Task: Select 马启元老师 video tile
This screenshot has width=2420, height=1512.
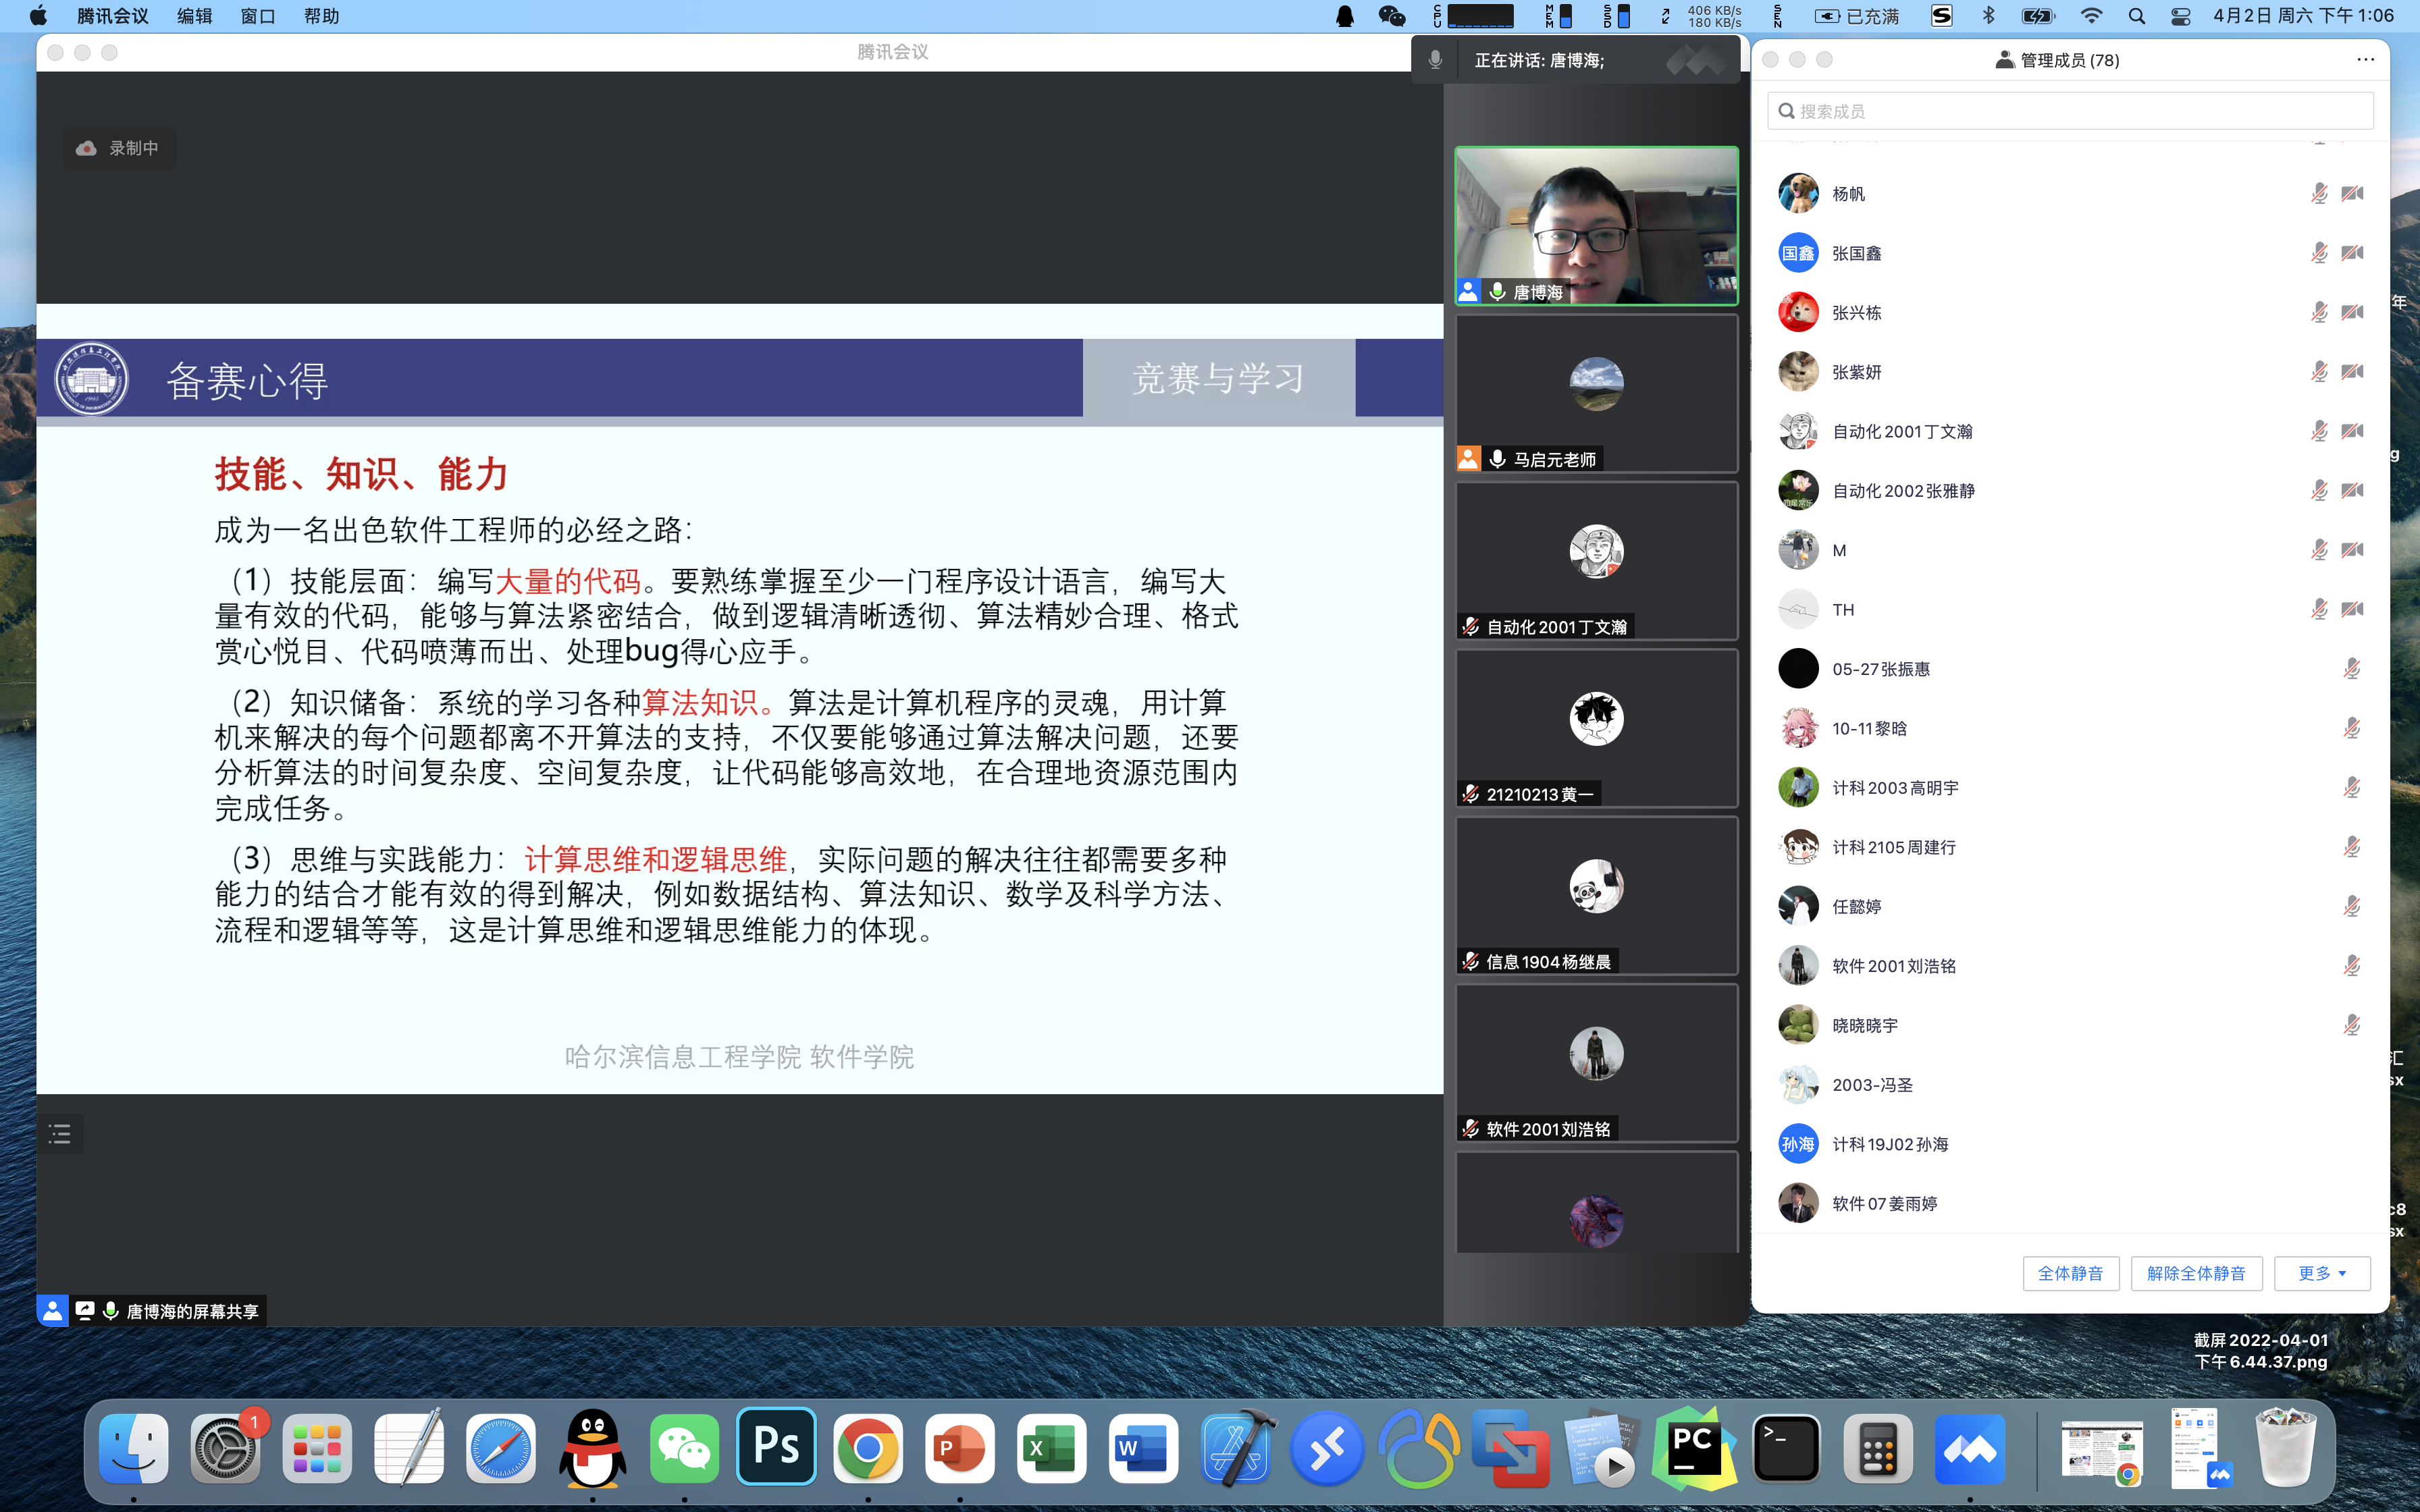Action: pyautogui.click(x=1597, y=393)
